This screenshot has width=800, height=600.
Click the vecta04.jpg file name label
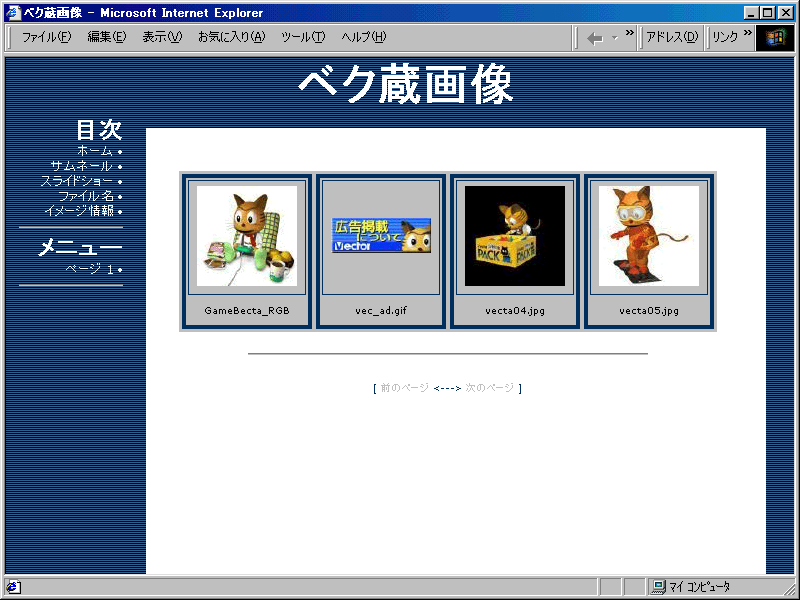click(515, 310)
